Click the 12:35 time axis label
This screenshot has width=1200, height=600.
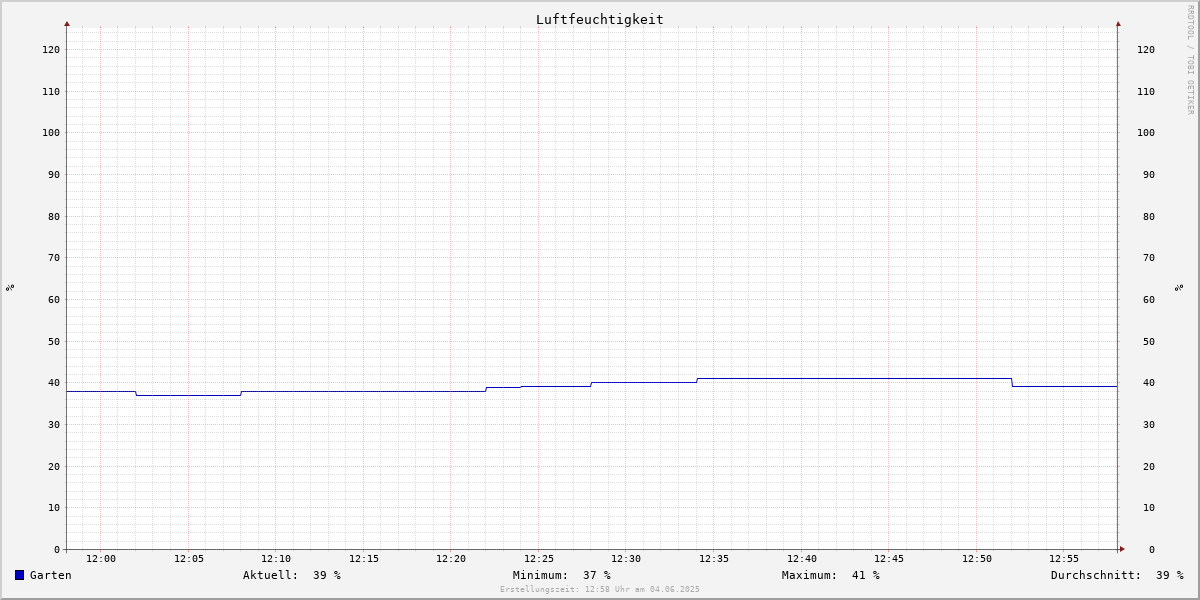tap(714, 559)
